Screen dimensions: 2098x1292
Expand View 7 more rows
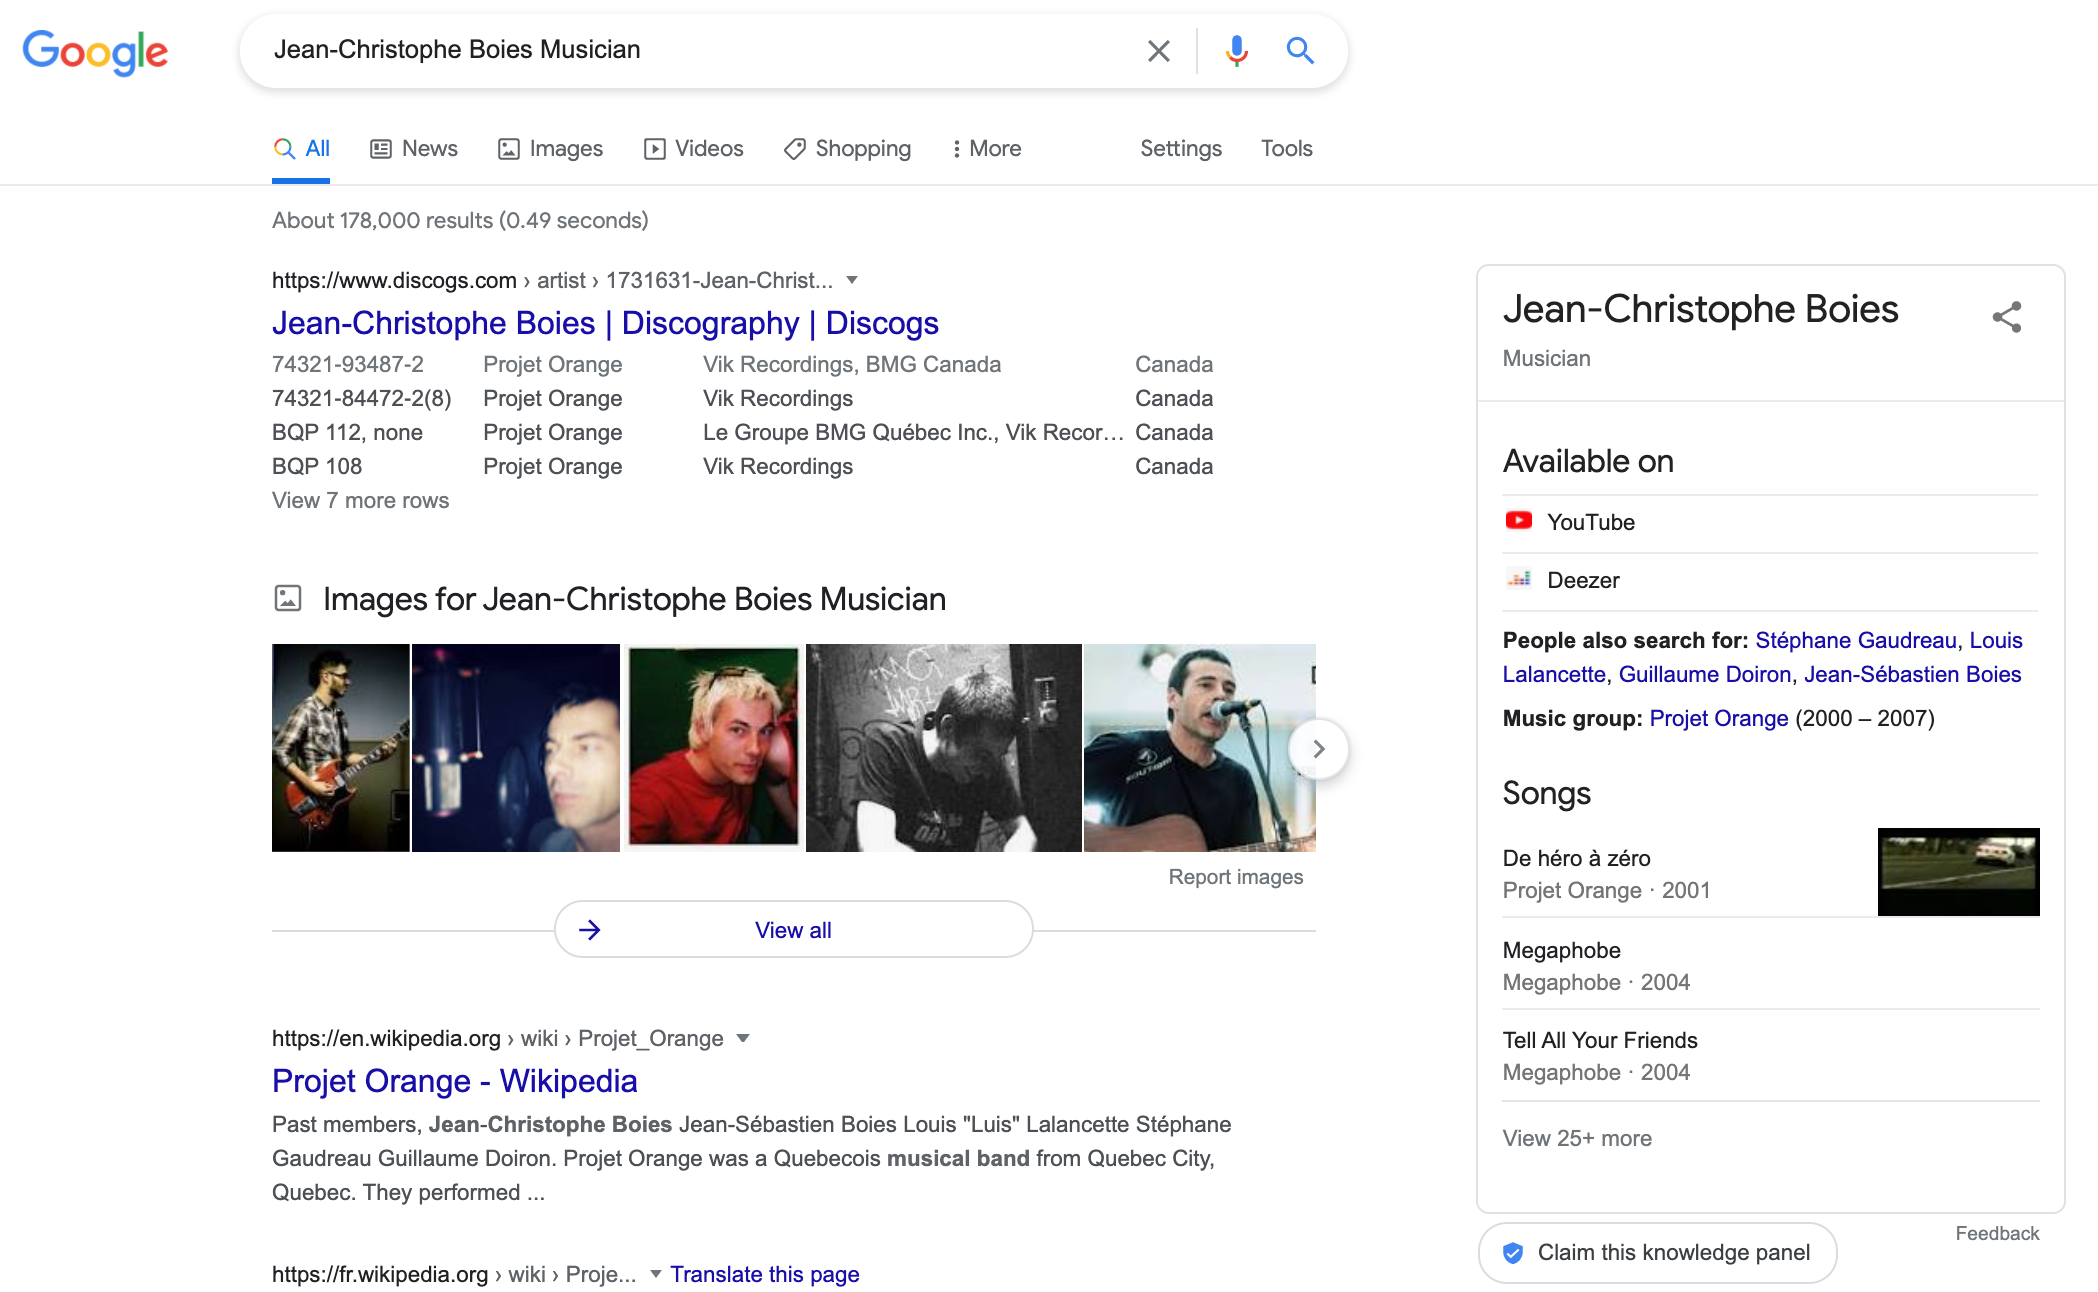click(360, 500)
